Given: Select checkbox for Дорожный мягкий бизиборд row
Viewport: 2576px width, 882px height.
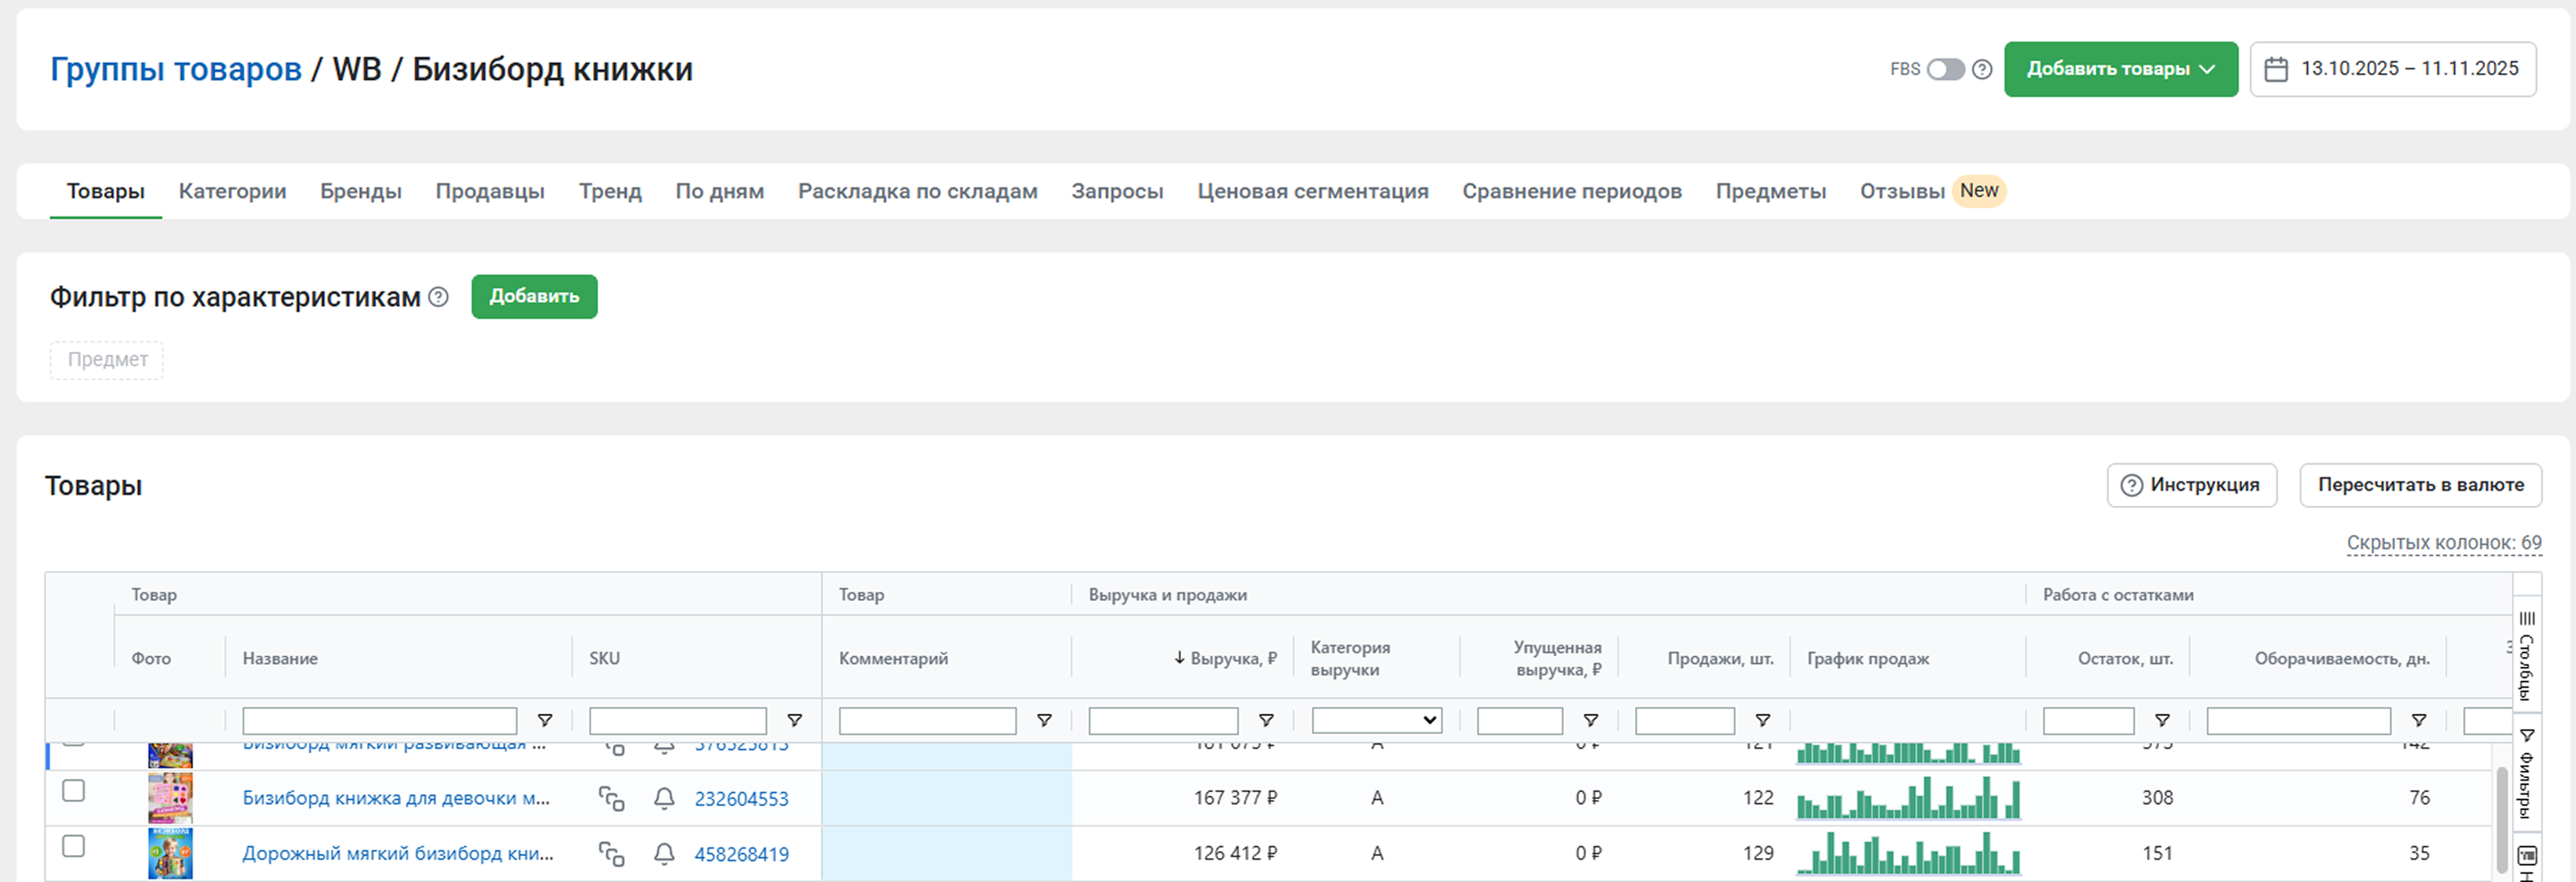Looking at the screenshot, I should [73, 846].
